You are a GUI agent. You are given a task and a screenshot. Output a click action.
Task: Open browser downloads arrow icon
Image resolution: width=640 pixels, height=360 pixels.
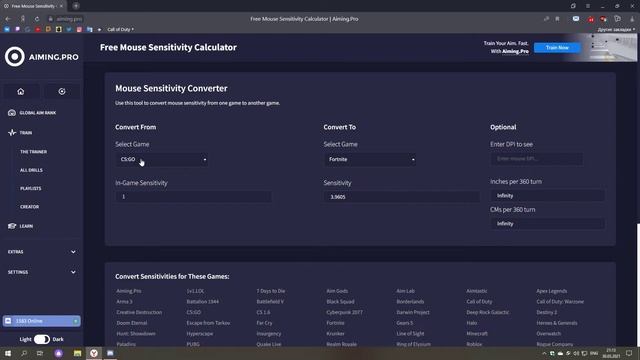[x=632, y=19]
